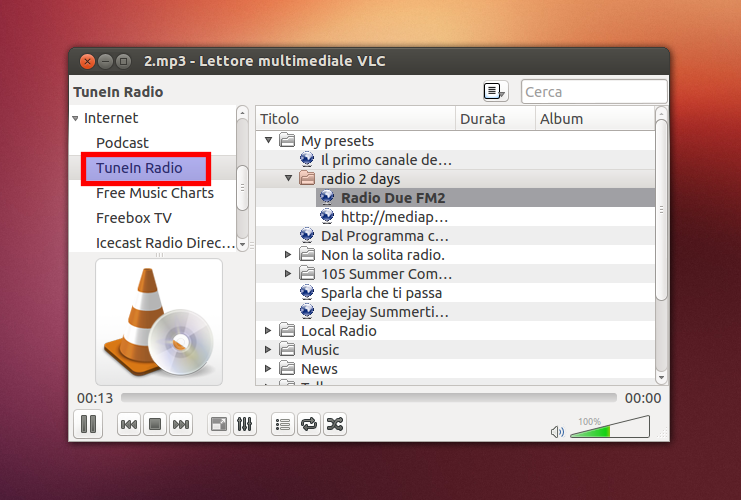Select Dal Programma c… station
The image size is (741, 500).
pyautogui.click(x=385, y=236)
